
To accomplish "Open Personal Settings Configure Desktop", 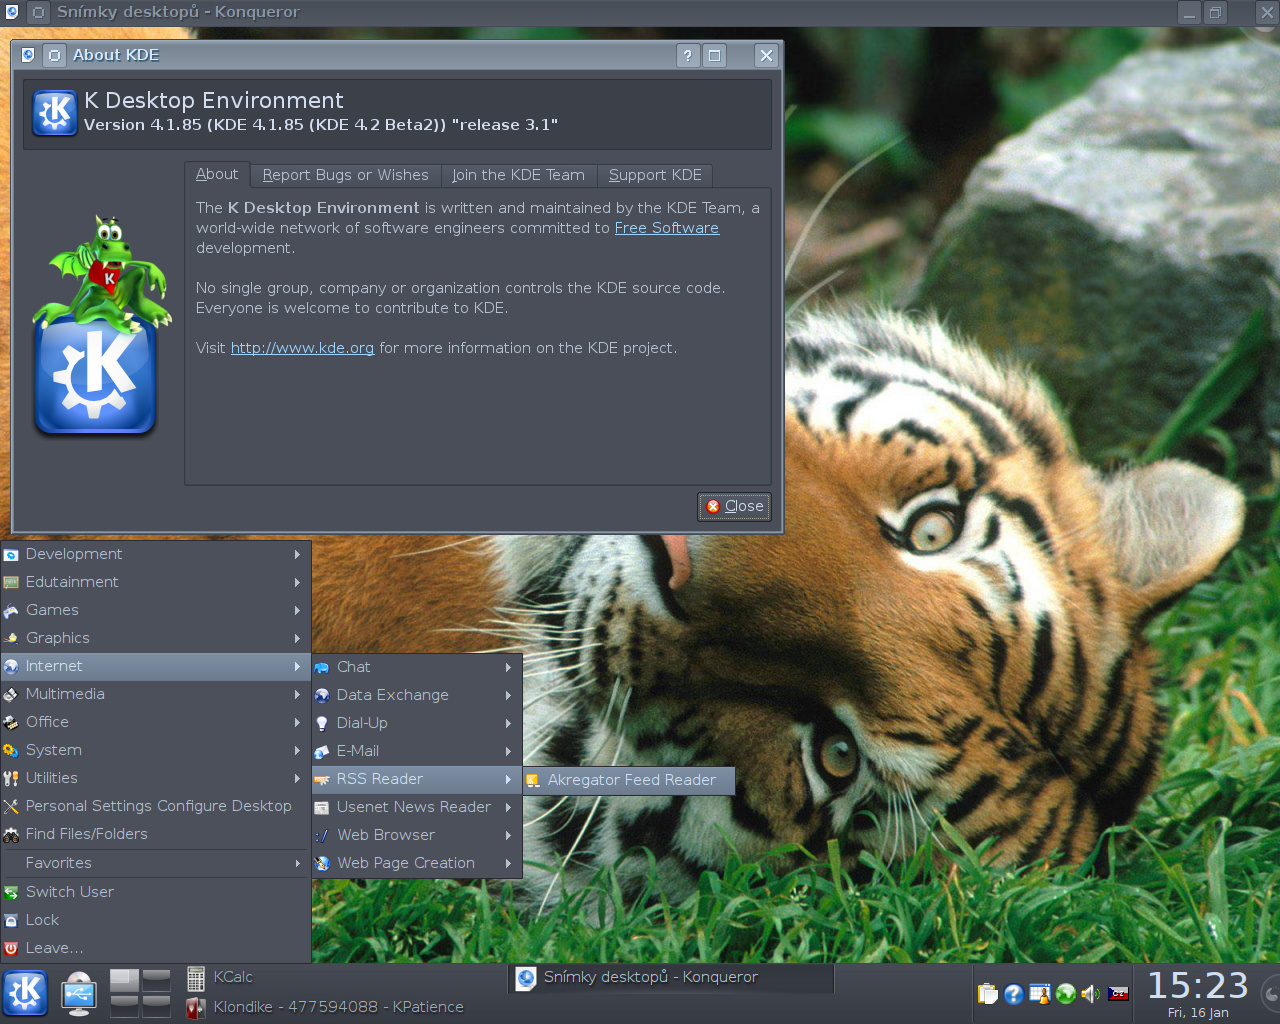I will (x=156, y=806).
